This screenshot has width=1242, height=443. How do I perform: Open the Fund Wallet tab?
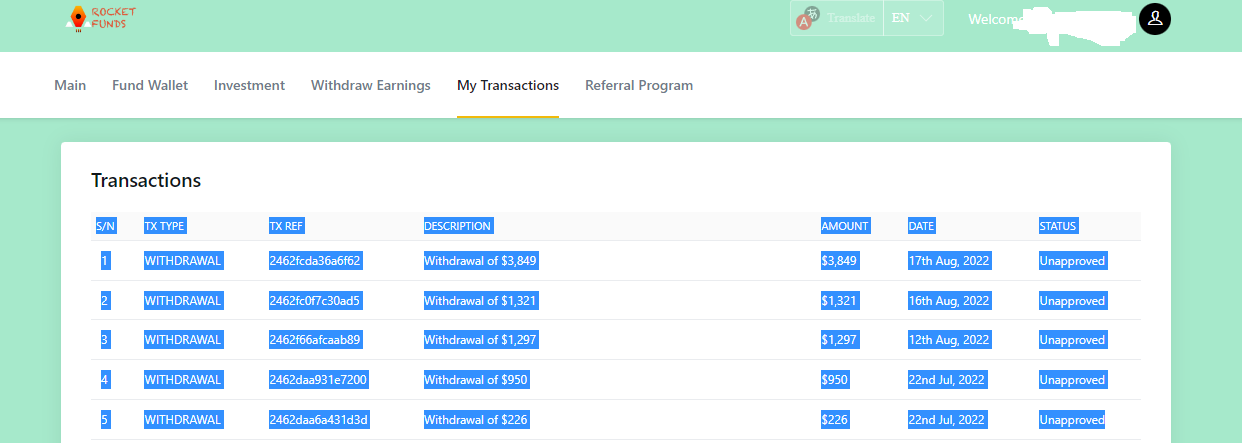click(150, 86)
